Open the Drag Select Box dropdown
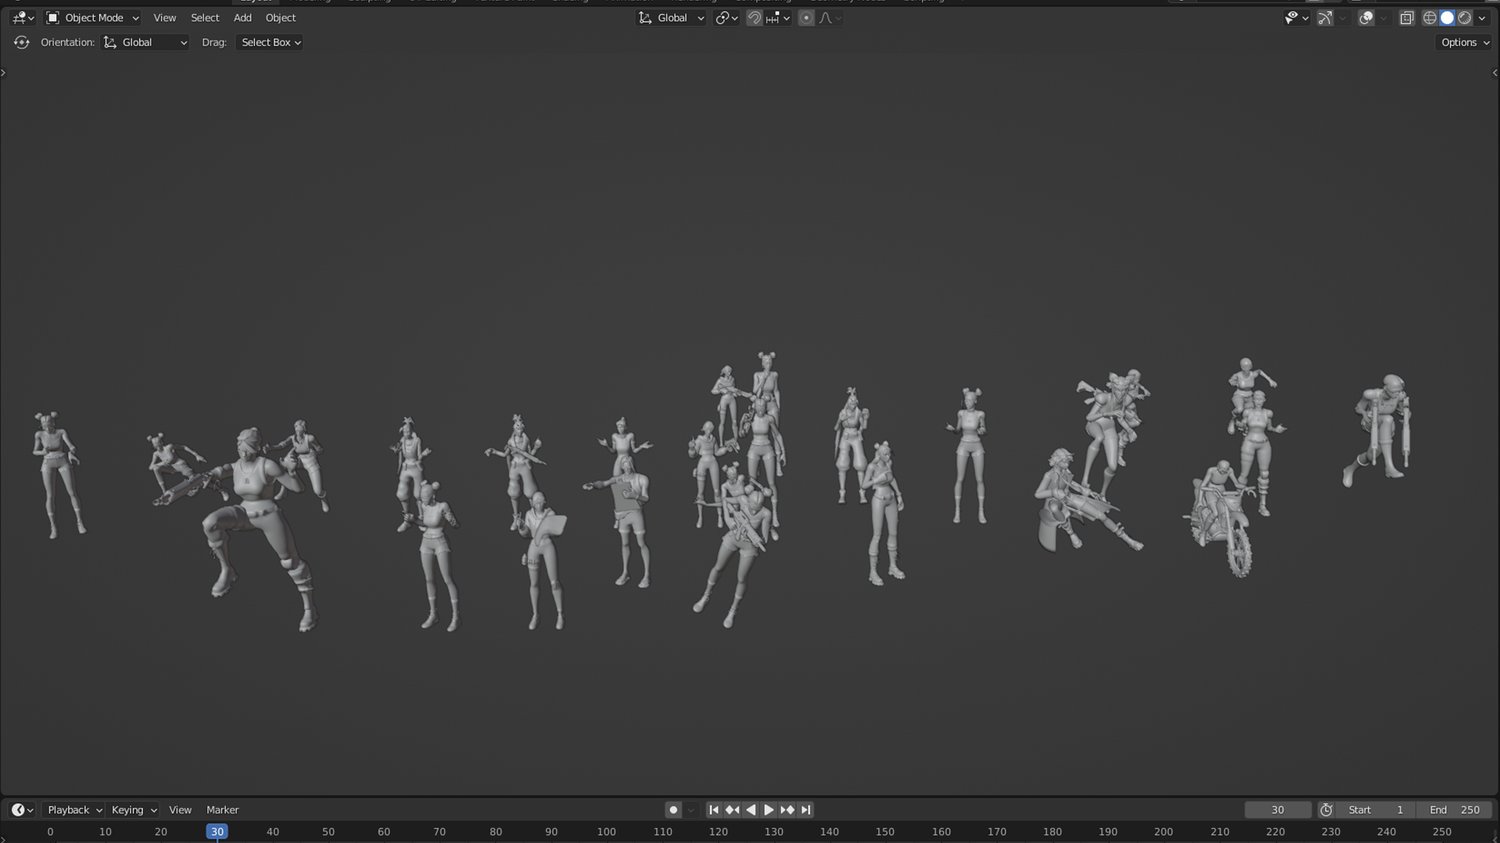The image size is (1500, 843). pyautogui.click(x=270, y=42)
